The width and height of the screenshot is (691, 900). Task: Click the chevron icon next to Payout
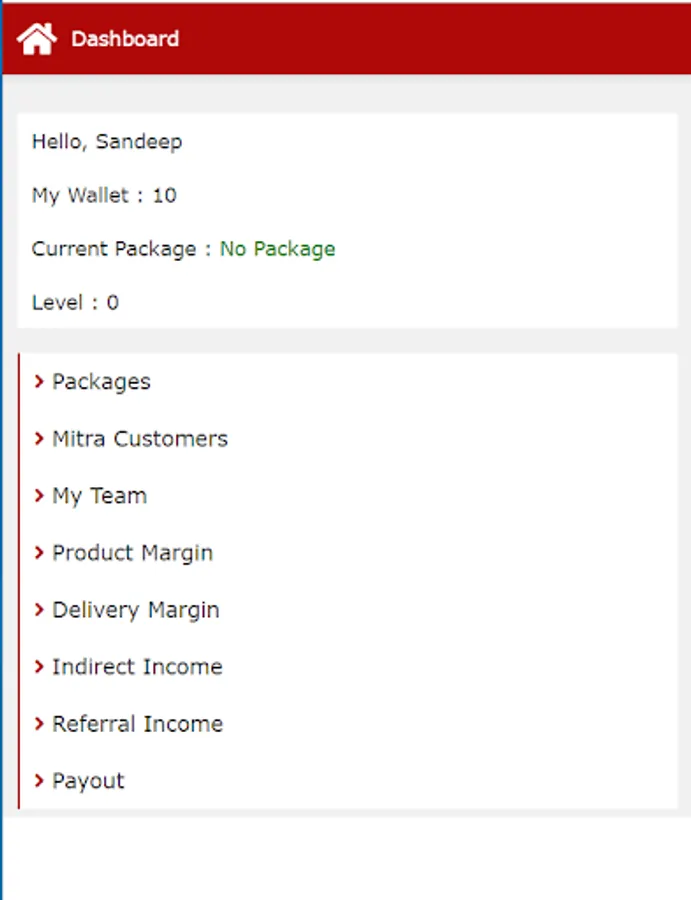click(39, 780)
